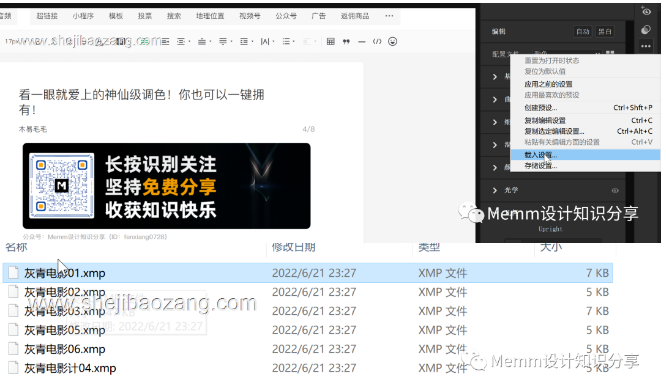Click author name 木易毛毛

33,129
